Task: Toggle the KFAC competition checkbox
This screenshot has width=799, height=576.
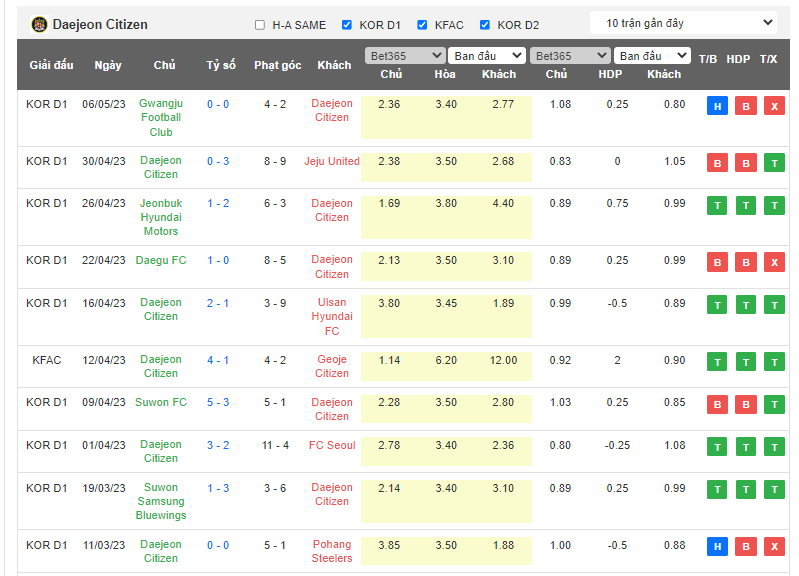Action: [422, 25]
